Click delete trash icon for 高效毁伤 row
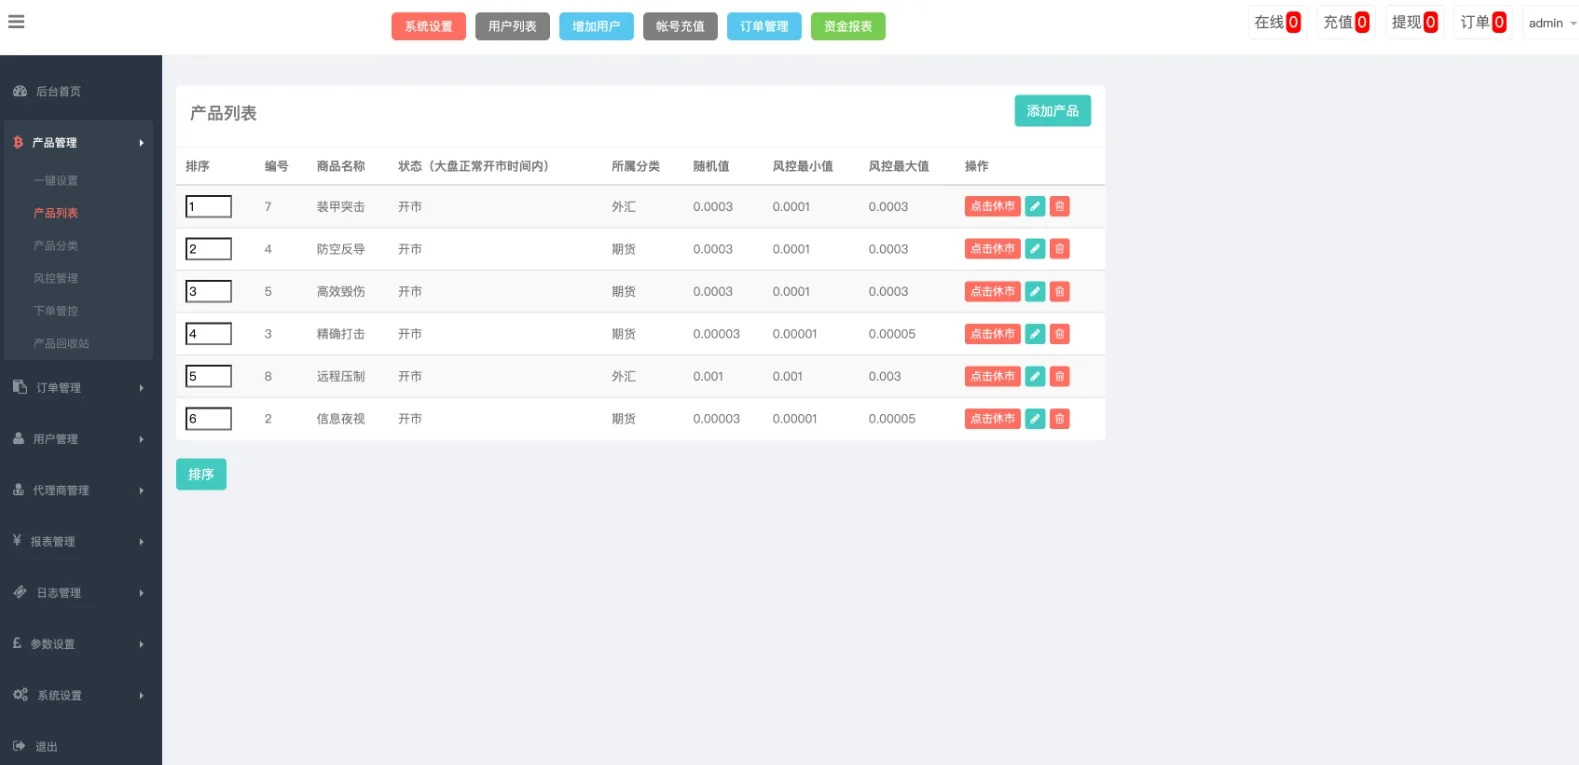Image resolution: width=1579 pixels, height=765 pixels. (1059, 291)
